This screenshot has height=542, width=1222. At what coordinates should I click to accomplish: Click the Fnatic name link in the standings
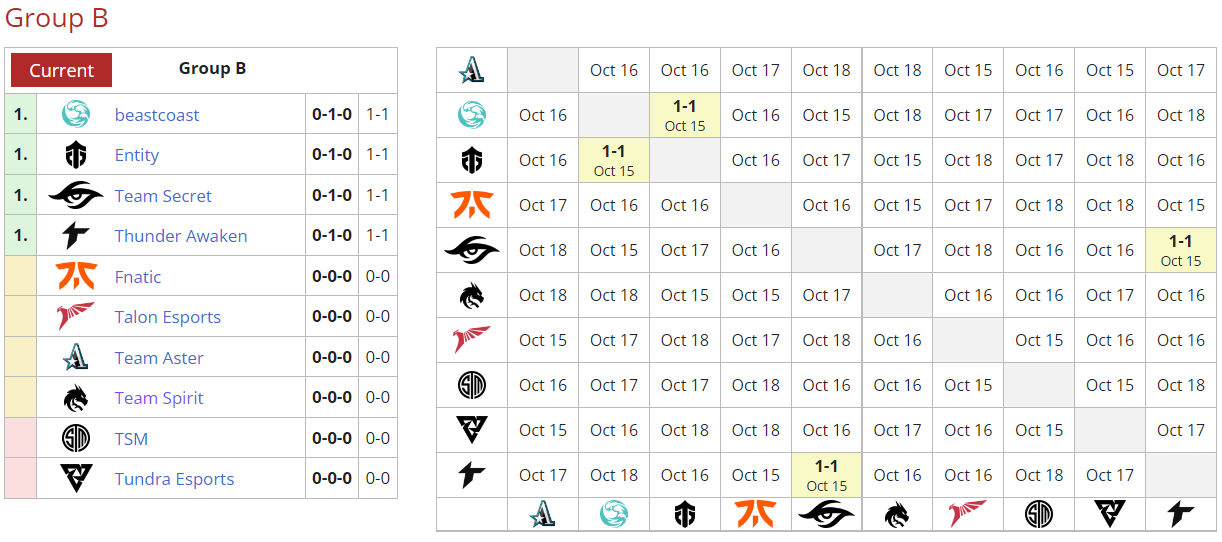pos(138,277)
